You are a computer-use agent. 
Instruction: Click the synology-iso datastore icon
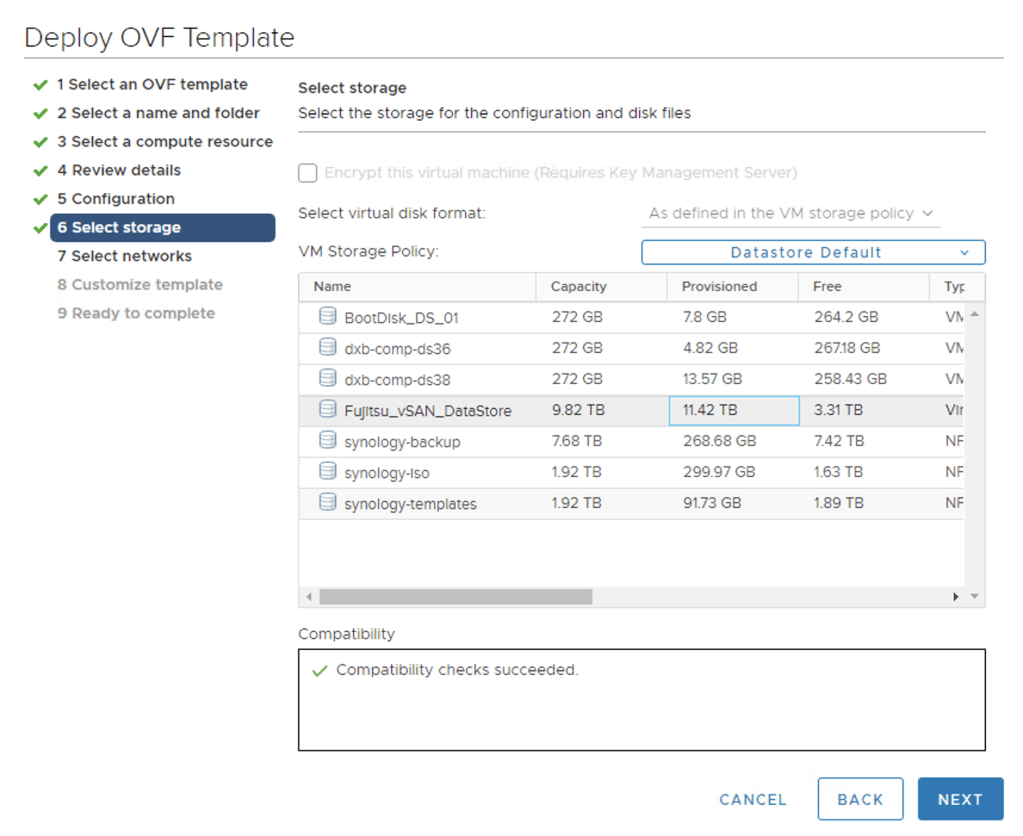327,472
